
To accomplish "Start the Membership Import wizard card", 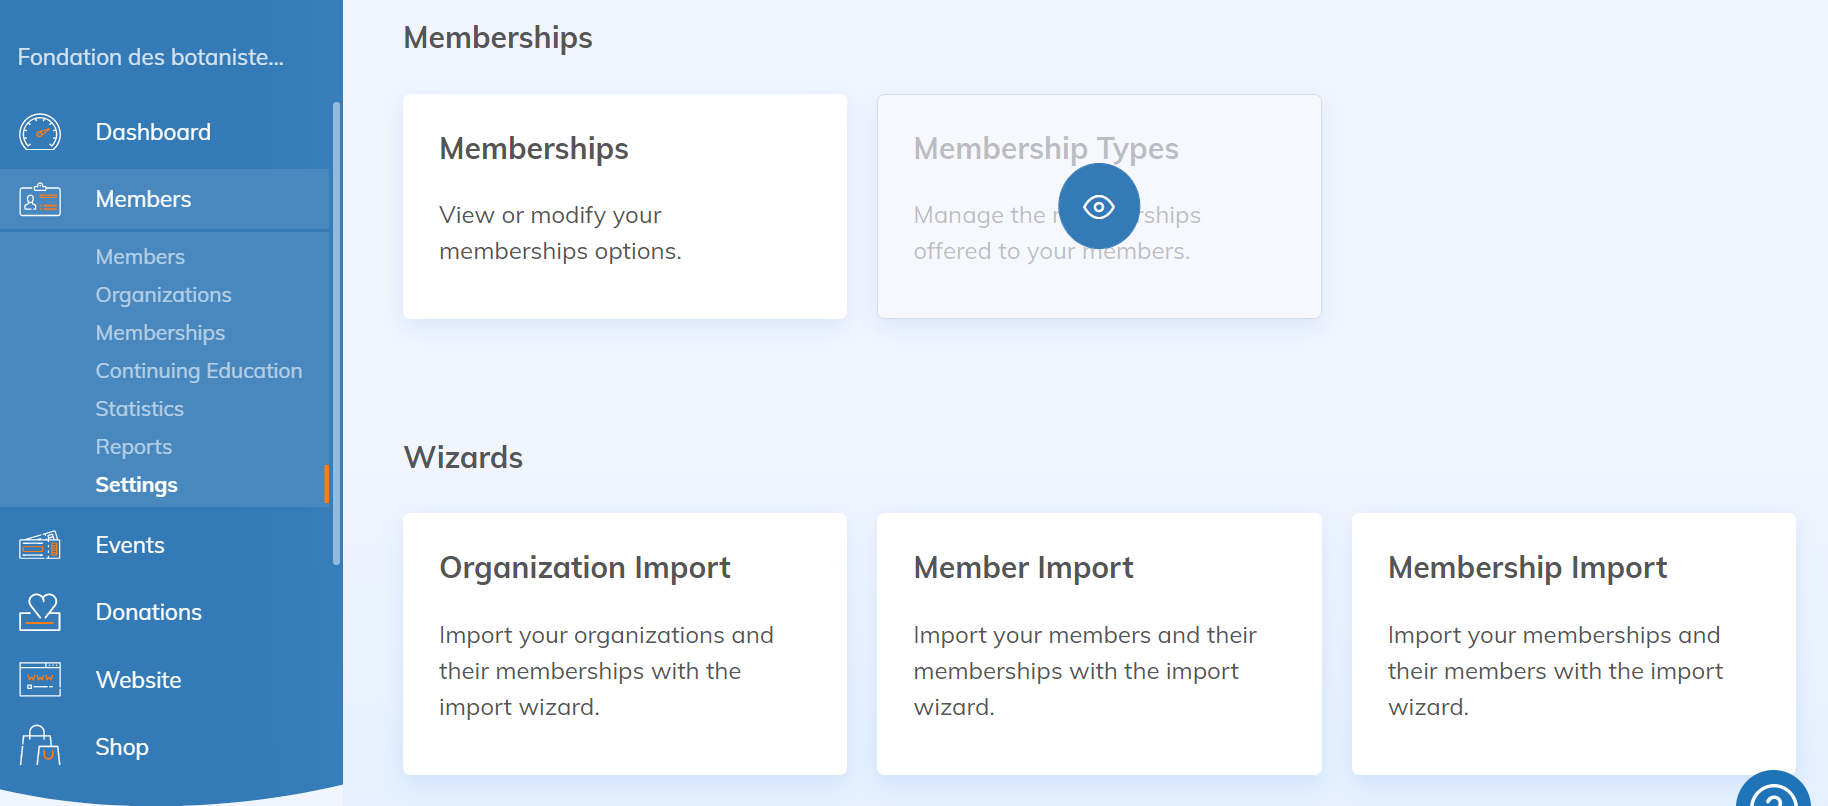I will click(1573, 643).
